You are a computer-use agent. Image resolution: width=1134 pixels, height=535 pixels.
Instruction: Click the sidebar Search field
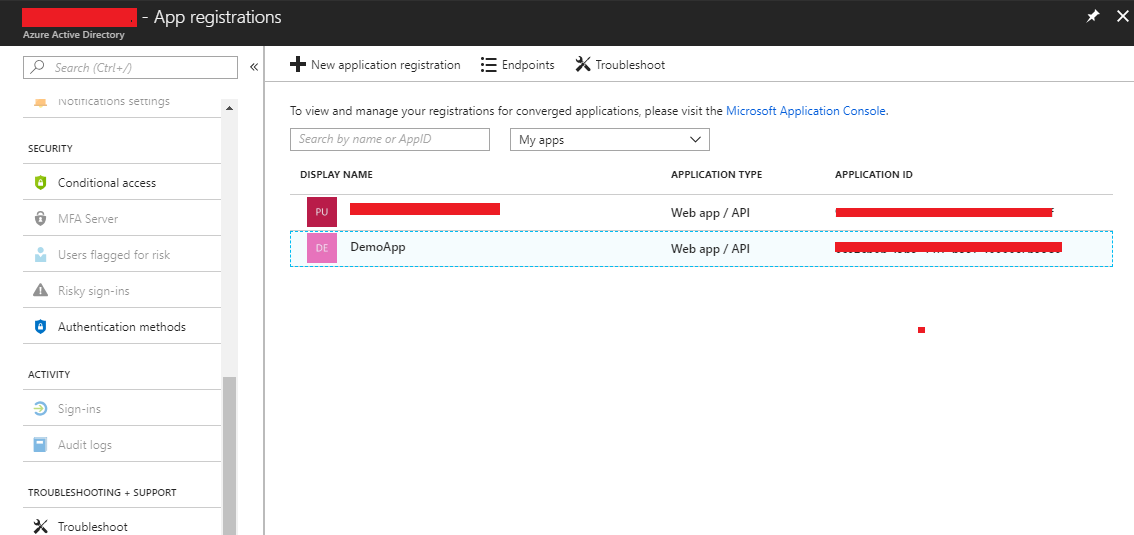131,67
